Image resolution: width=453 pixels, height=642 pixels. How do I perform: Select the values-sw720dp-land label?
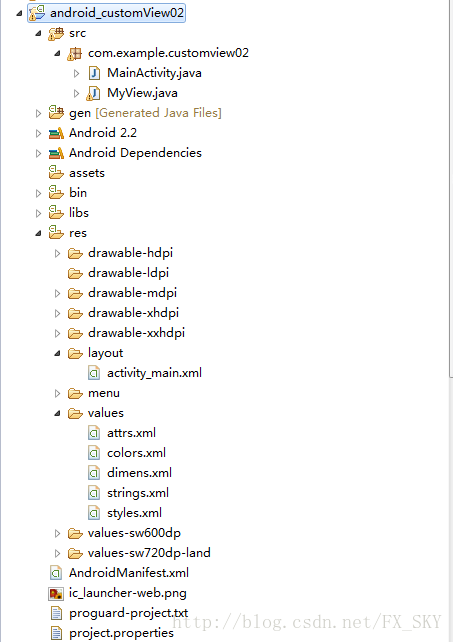pos(149,553)
